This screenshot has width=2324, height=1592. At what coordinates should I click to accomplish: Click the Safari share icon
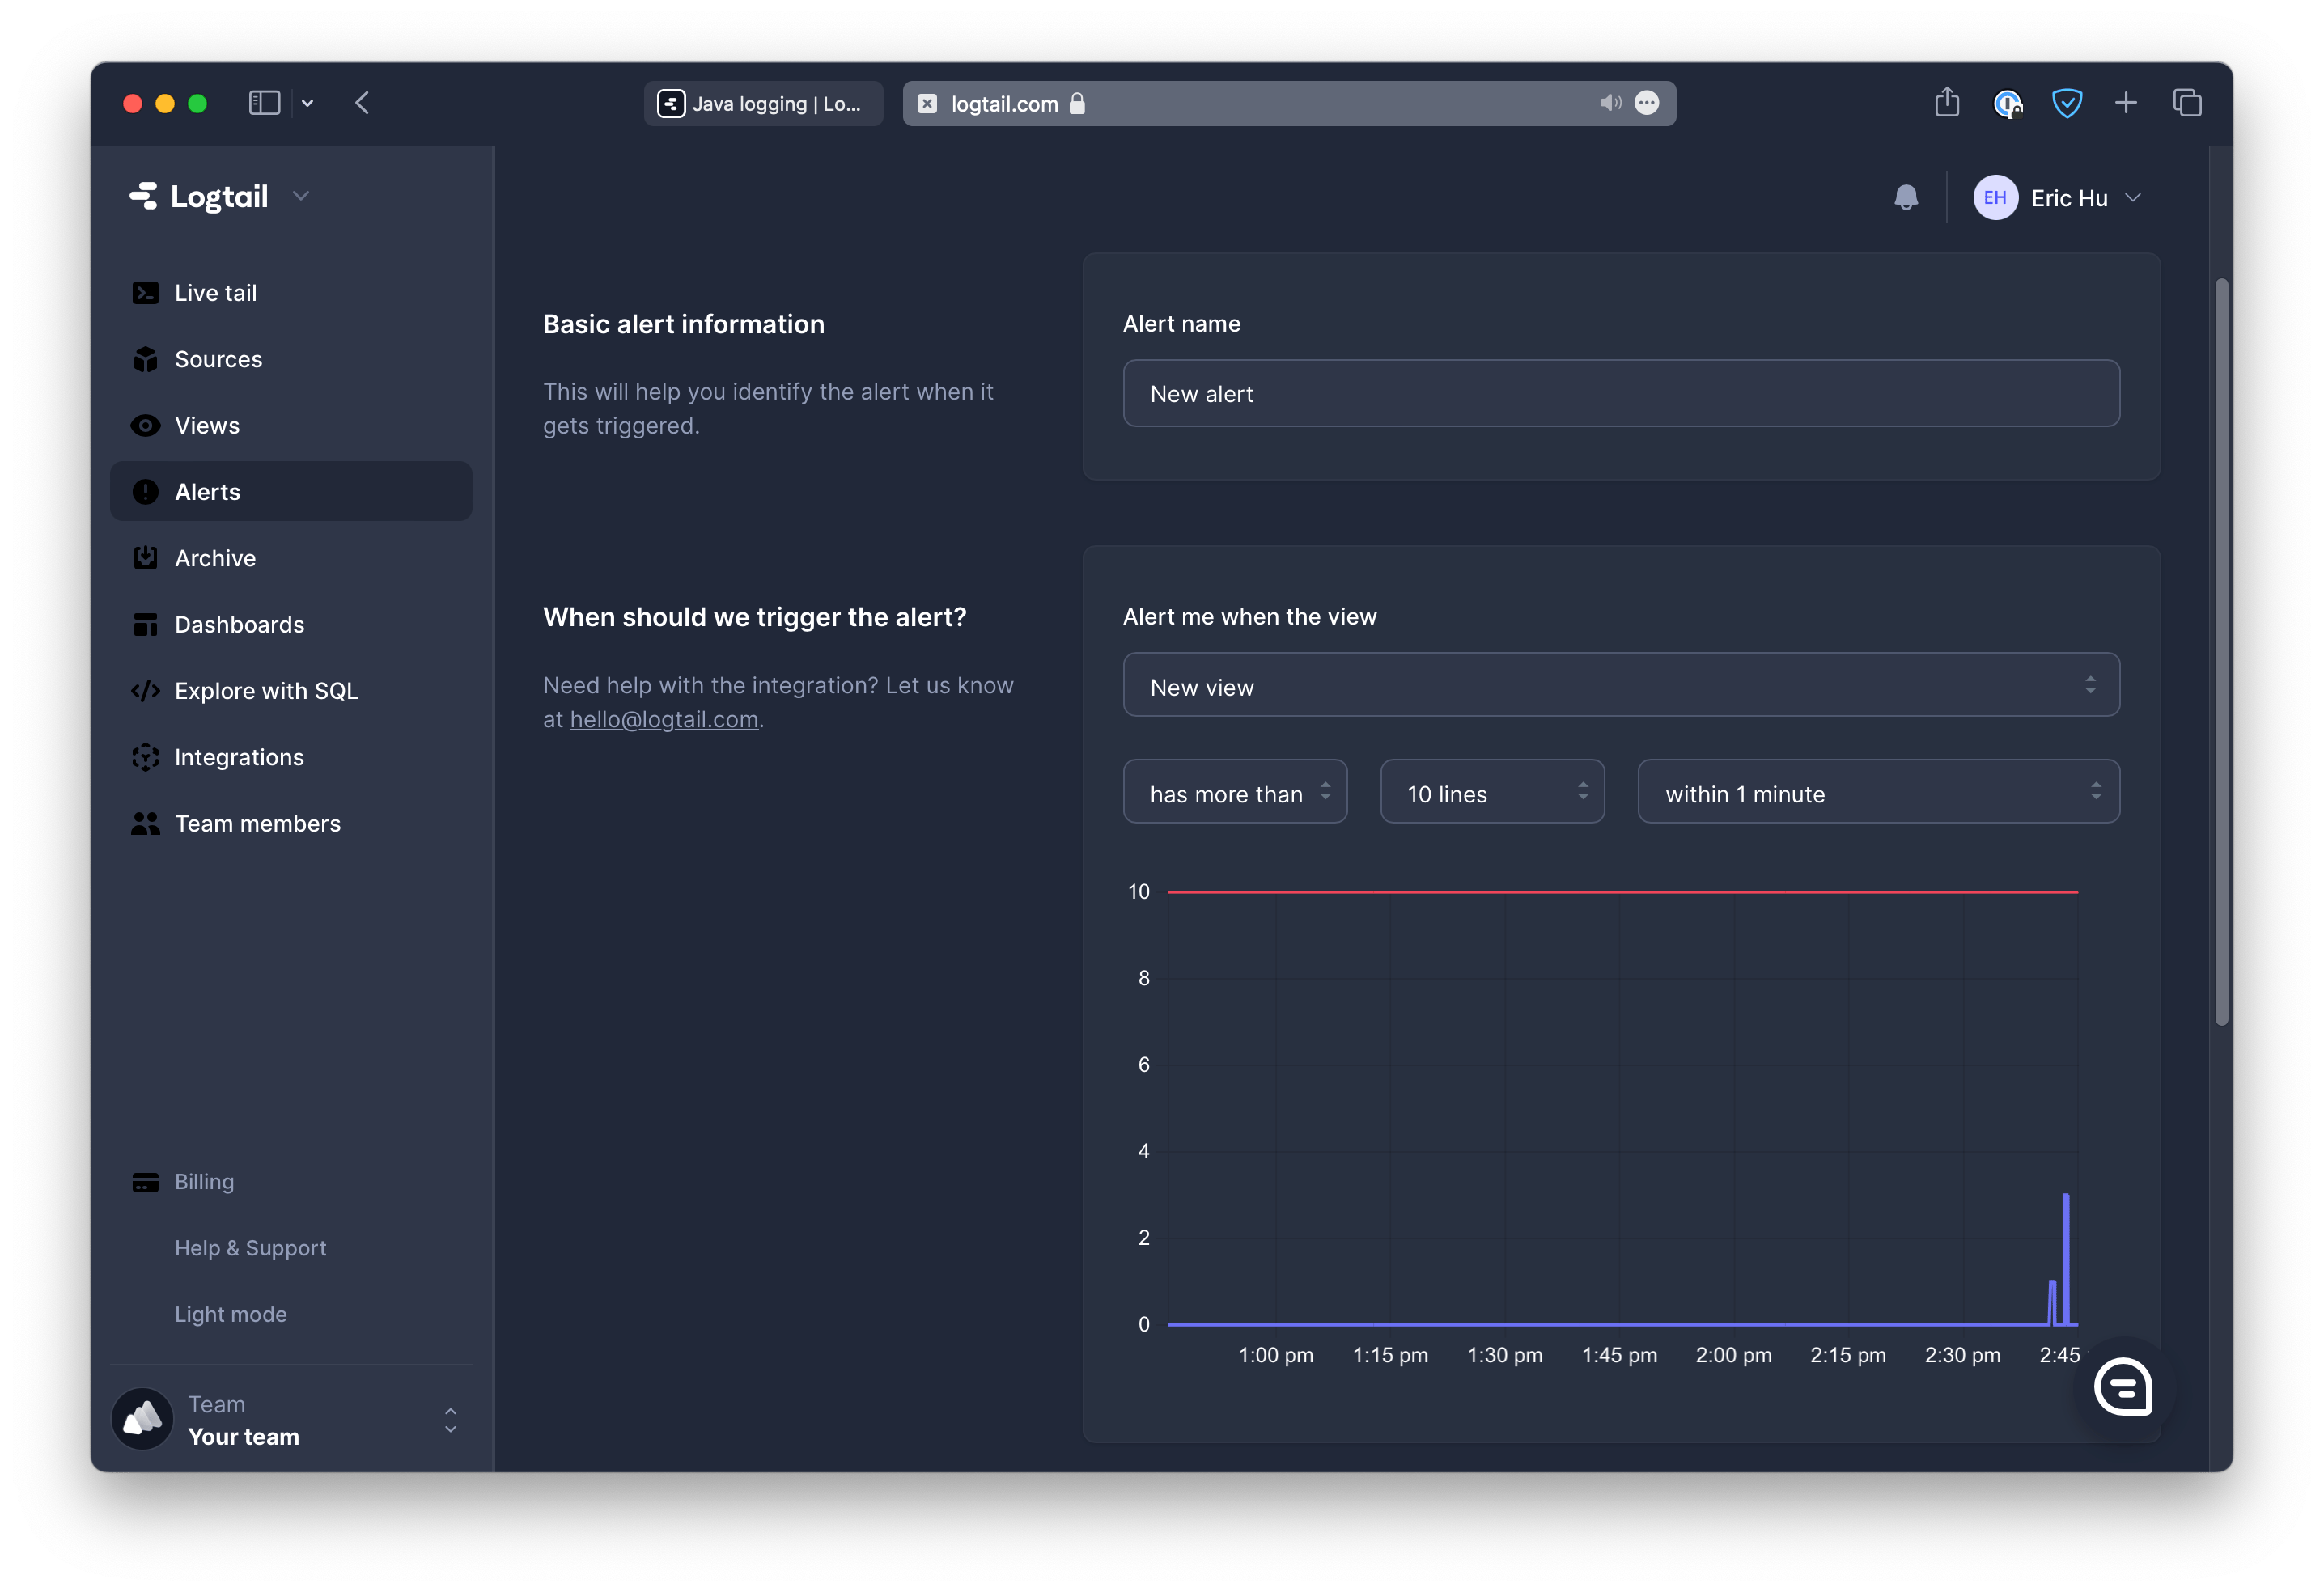1946,103
